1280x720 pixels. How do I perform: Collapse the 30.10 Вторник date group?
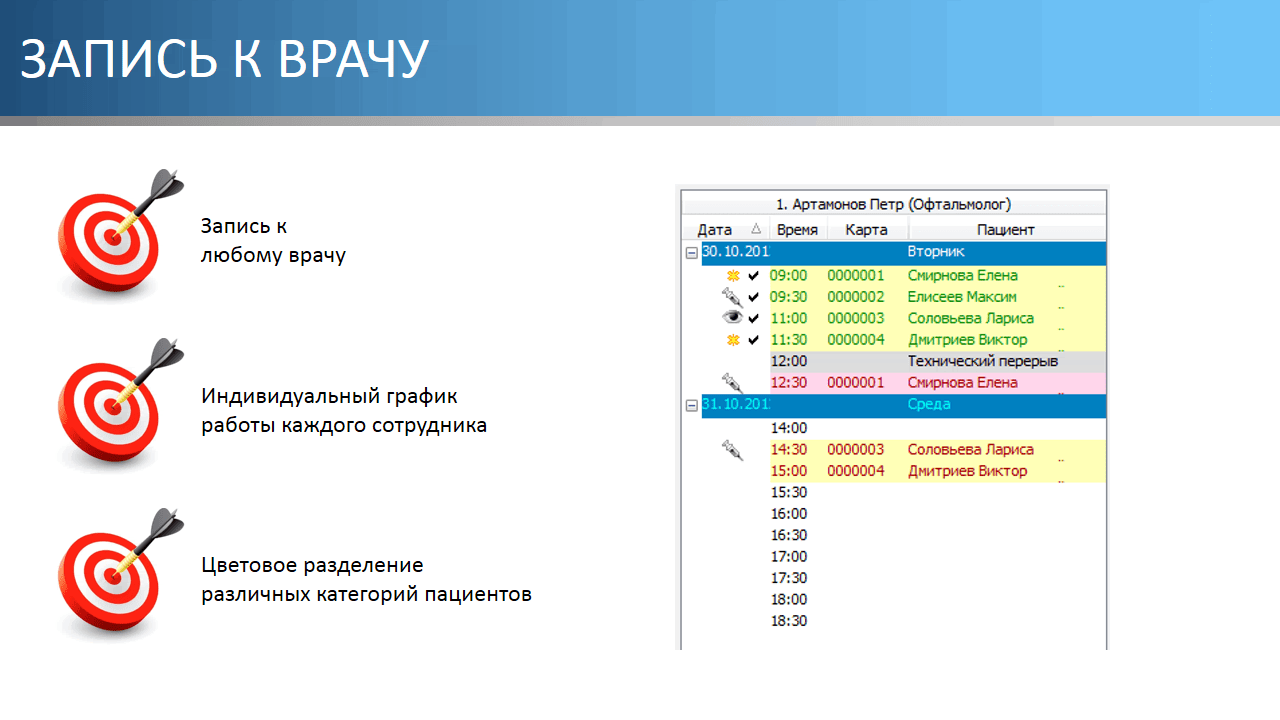click(x=691, y=253)
